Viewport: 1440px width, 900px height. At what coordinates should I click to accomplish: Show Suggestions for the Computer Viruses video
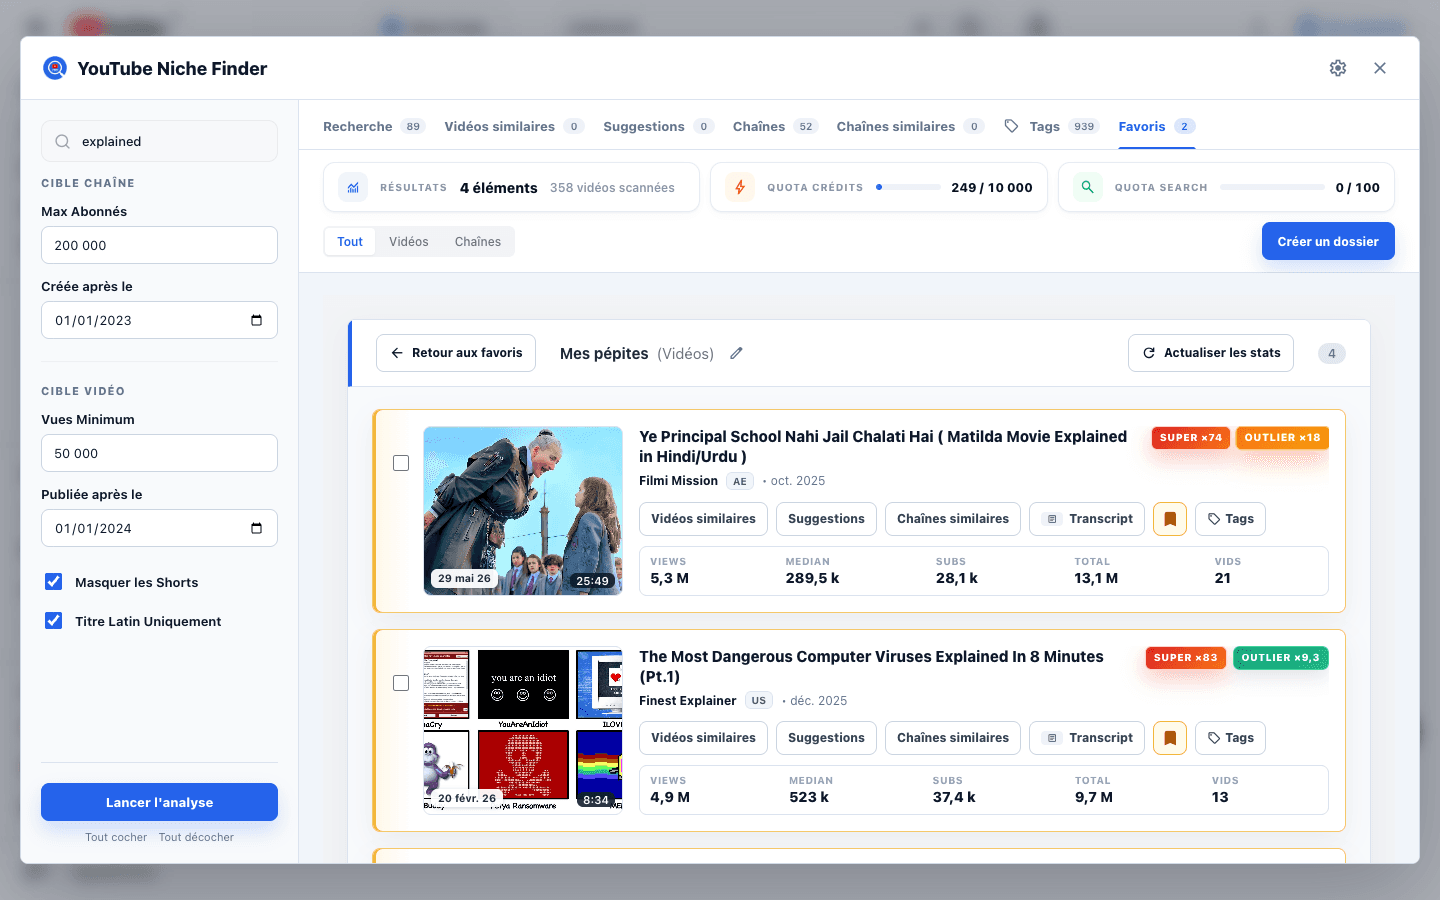click(x=826, y=738)
